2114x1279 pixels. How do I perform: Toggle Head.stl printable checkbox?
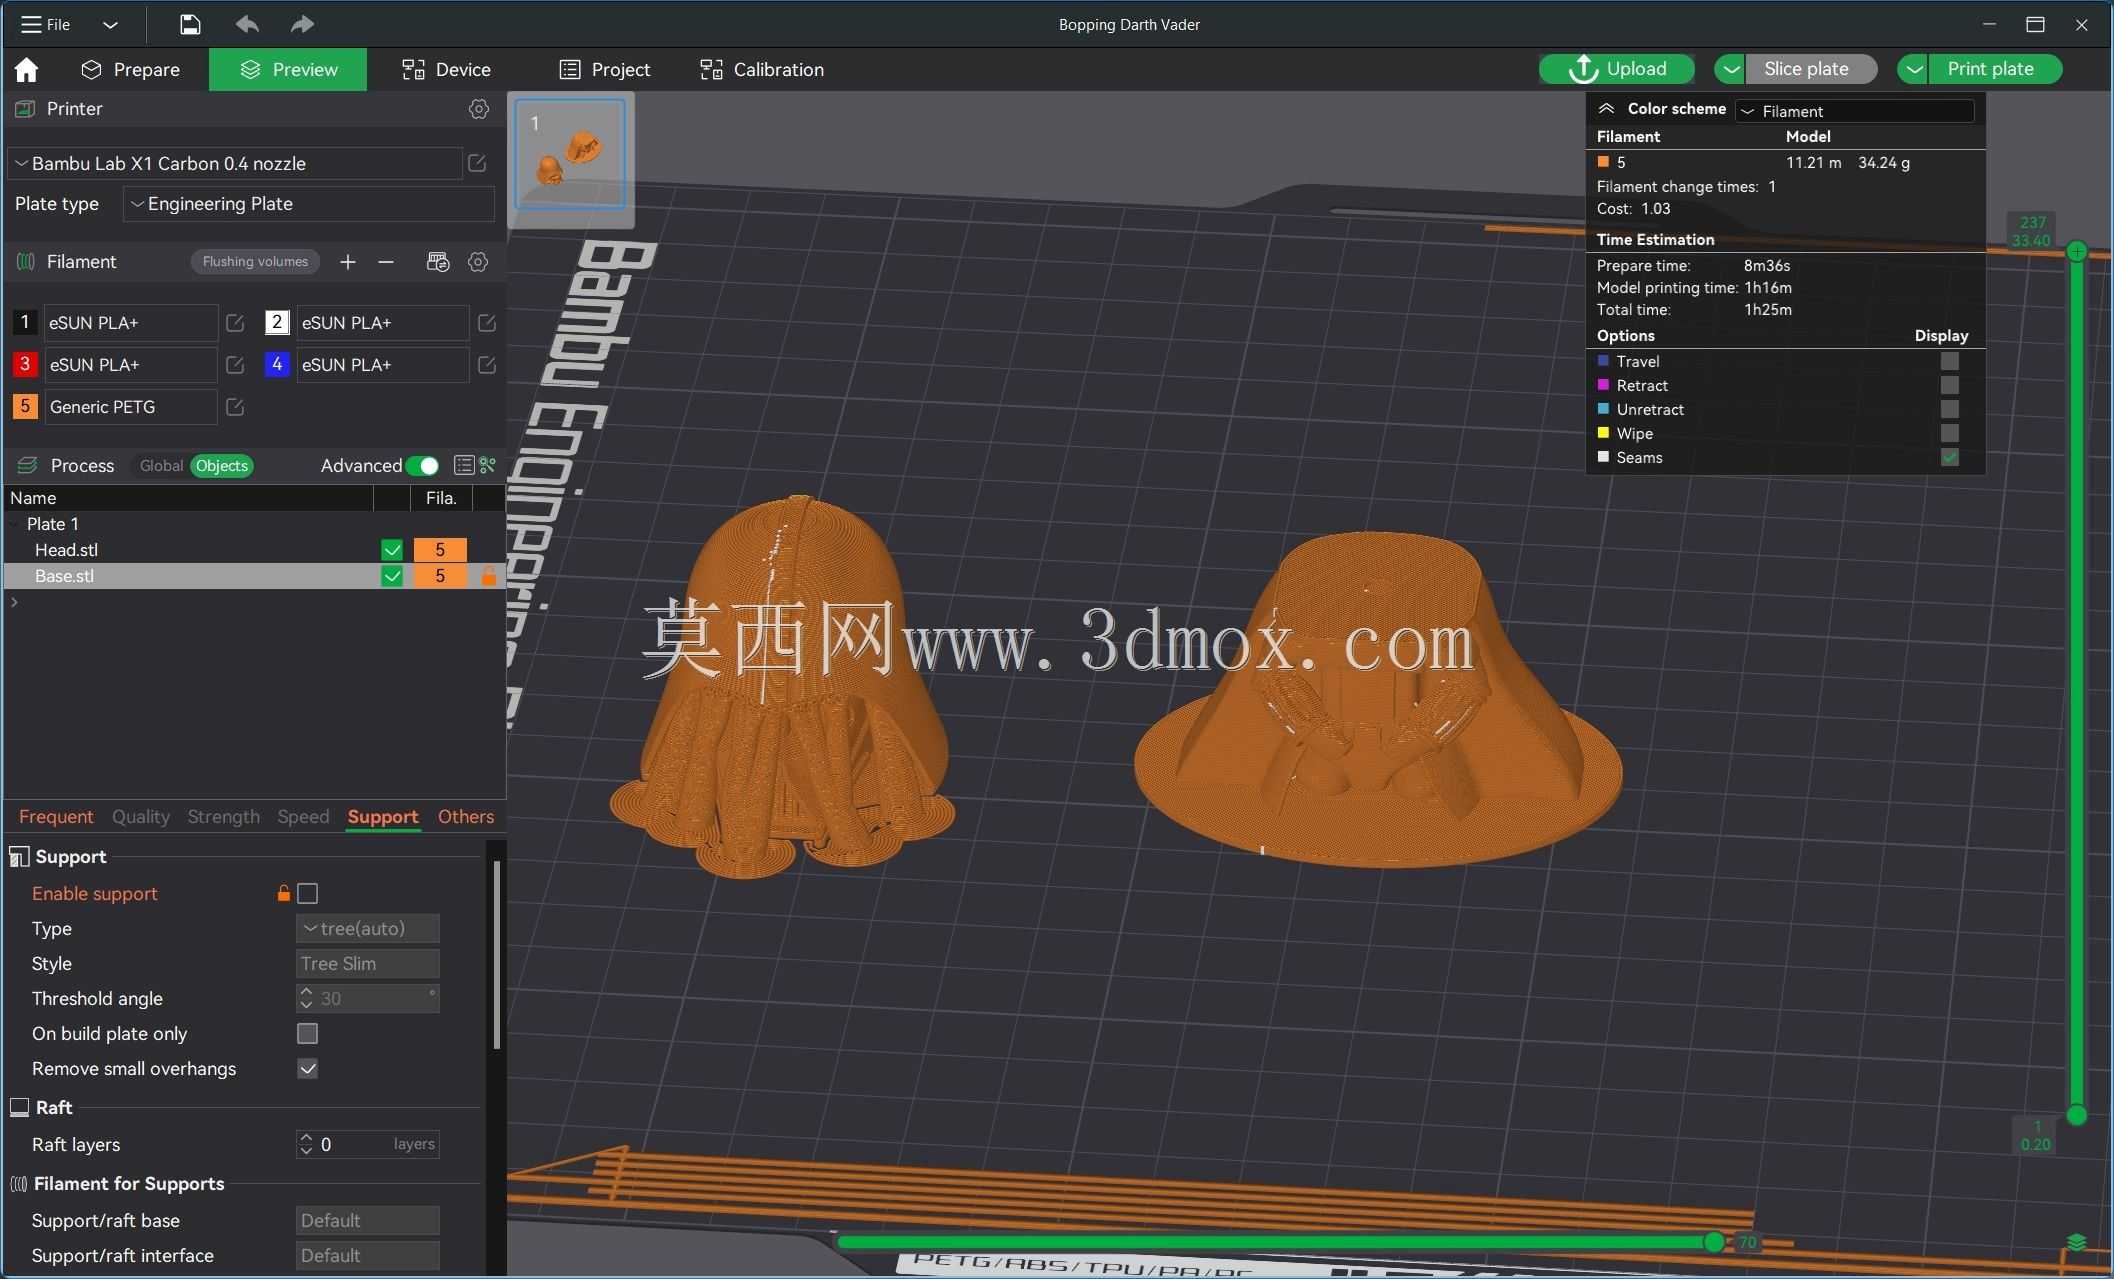(392, 550)
